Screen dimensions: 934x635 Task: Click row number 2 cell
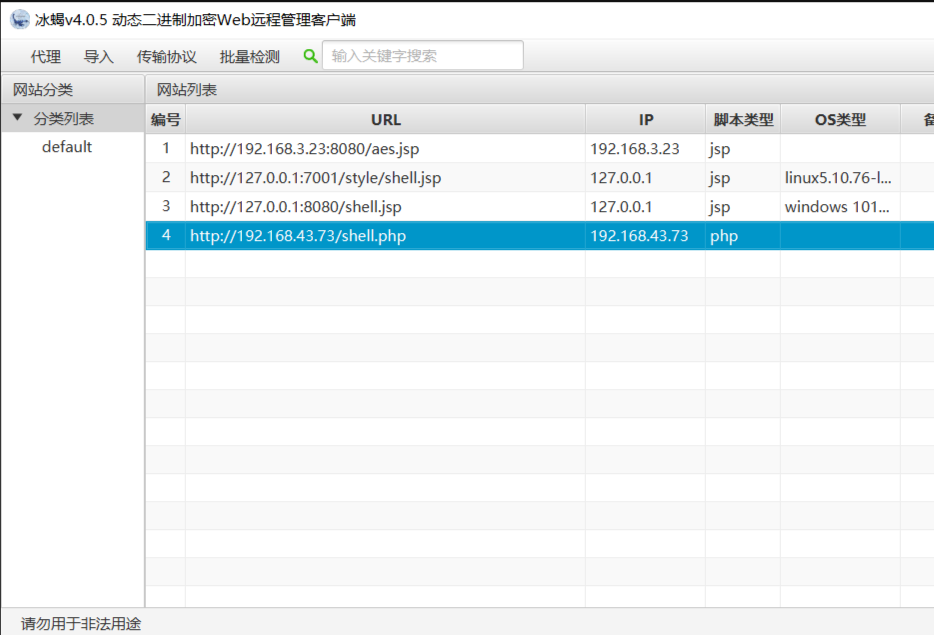pyautogui.click(x=166, y=178)
